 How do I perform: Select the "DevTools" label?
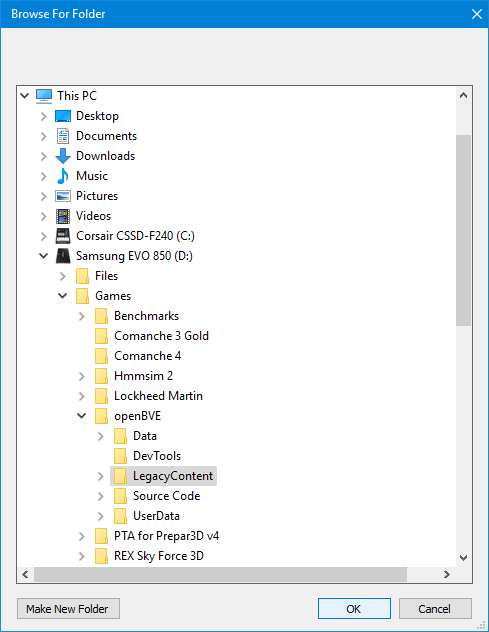coord(157,456)
